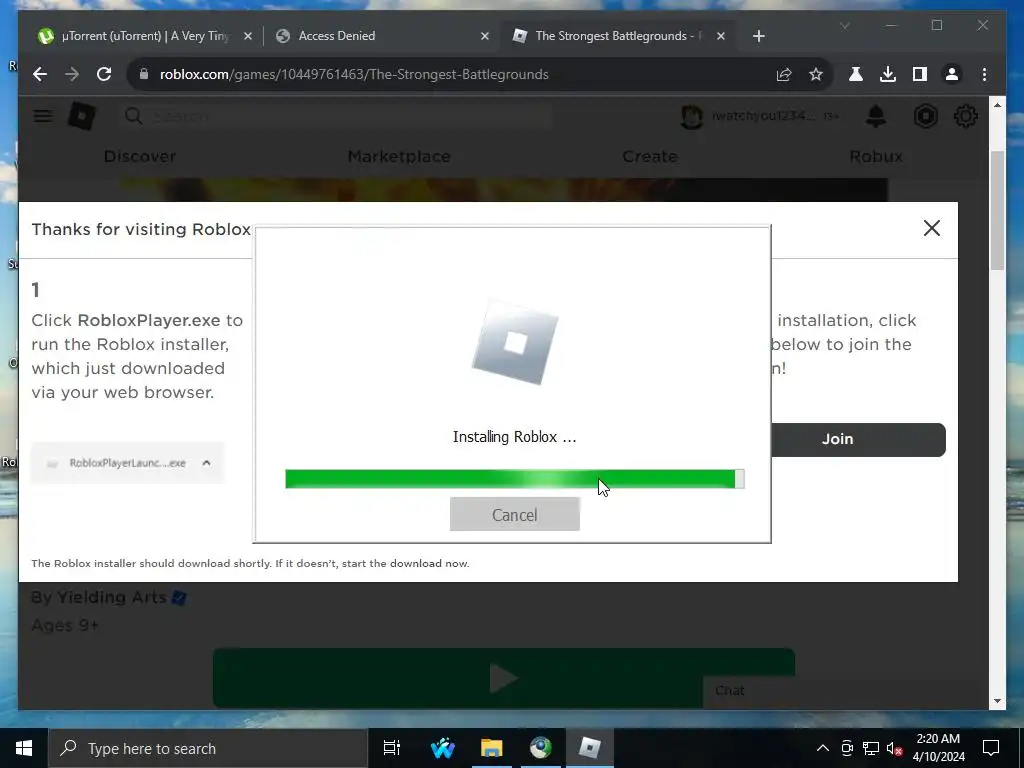
Task: Open tab search dropdown arrow
Action: click(x=844, y=25)
